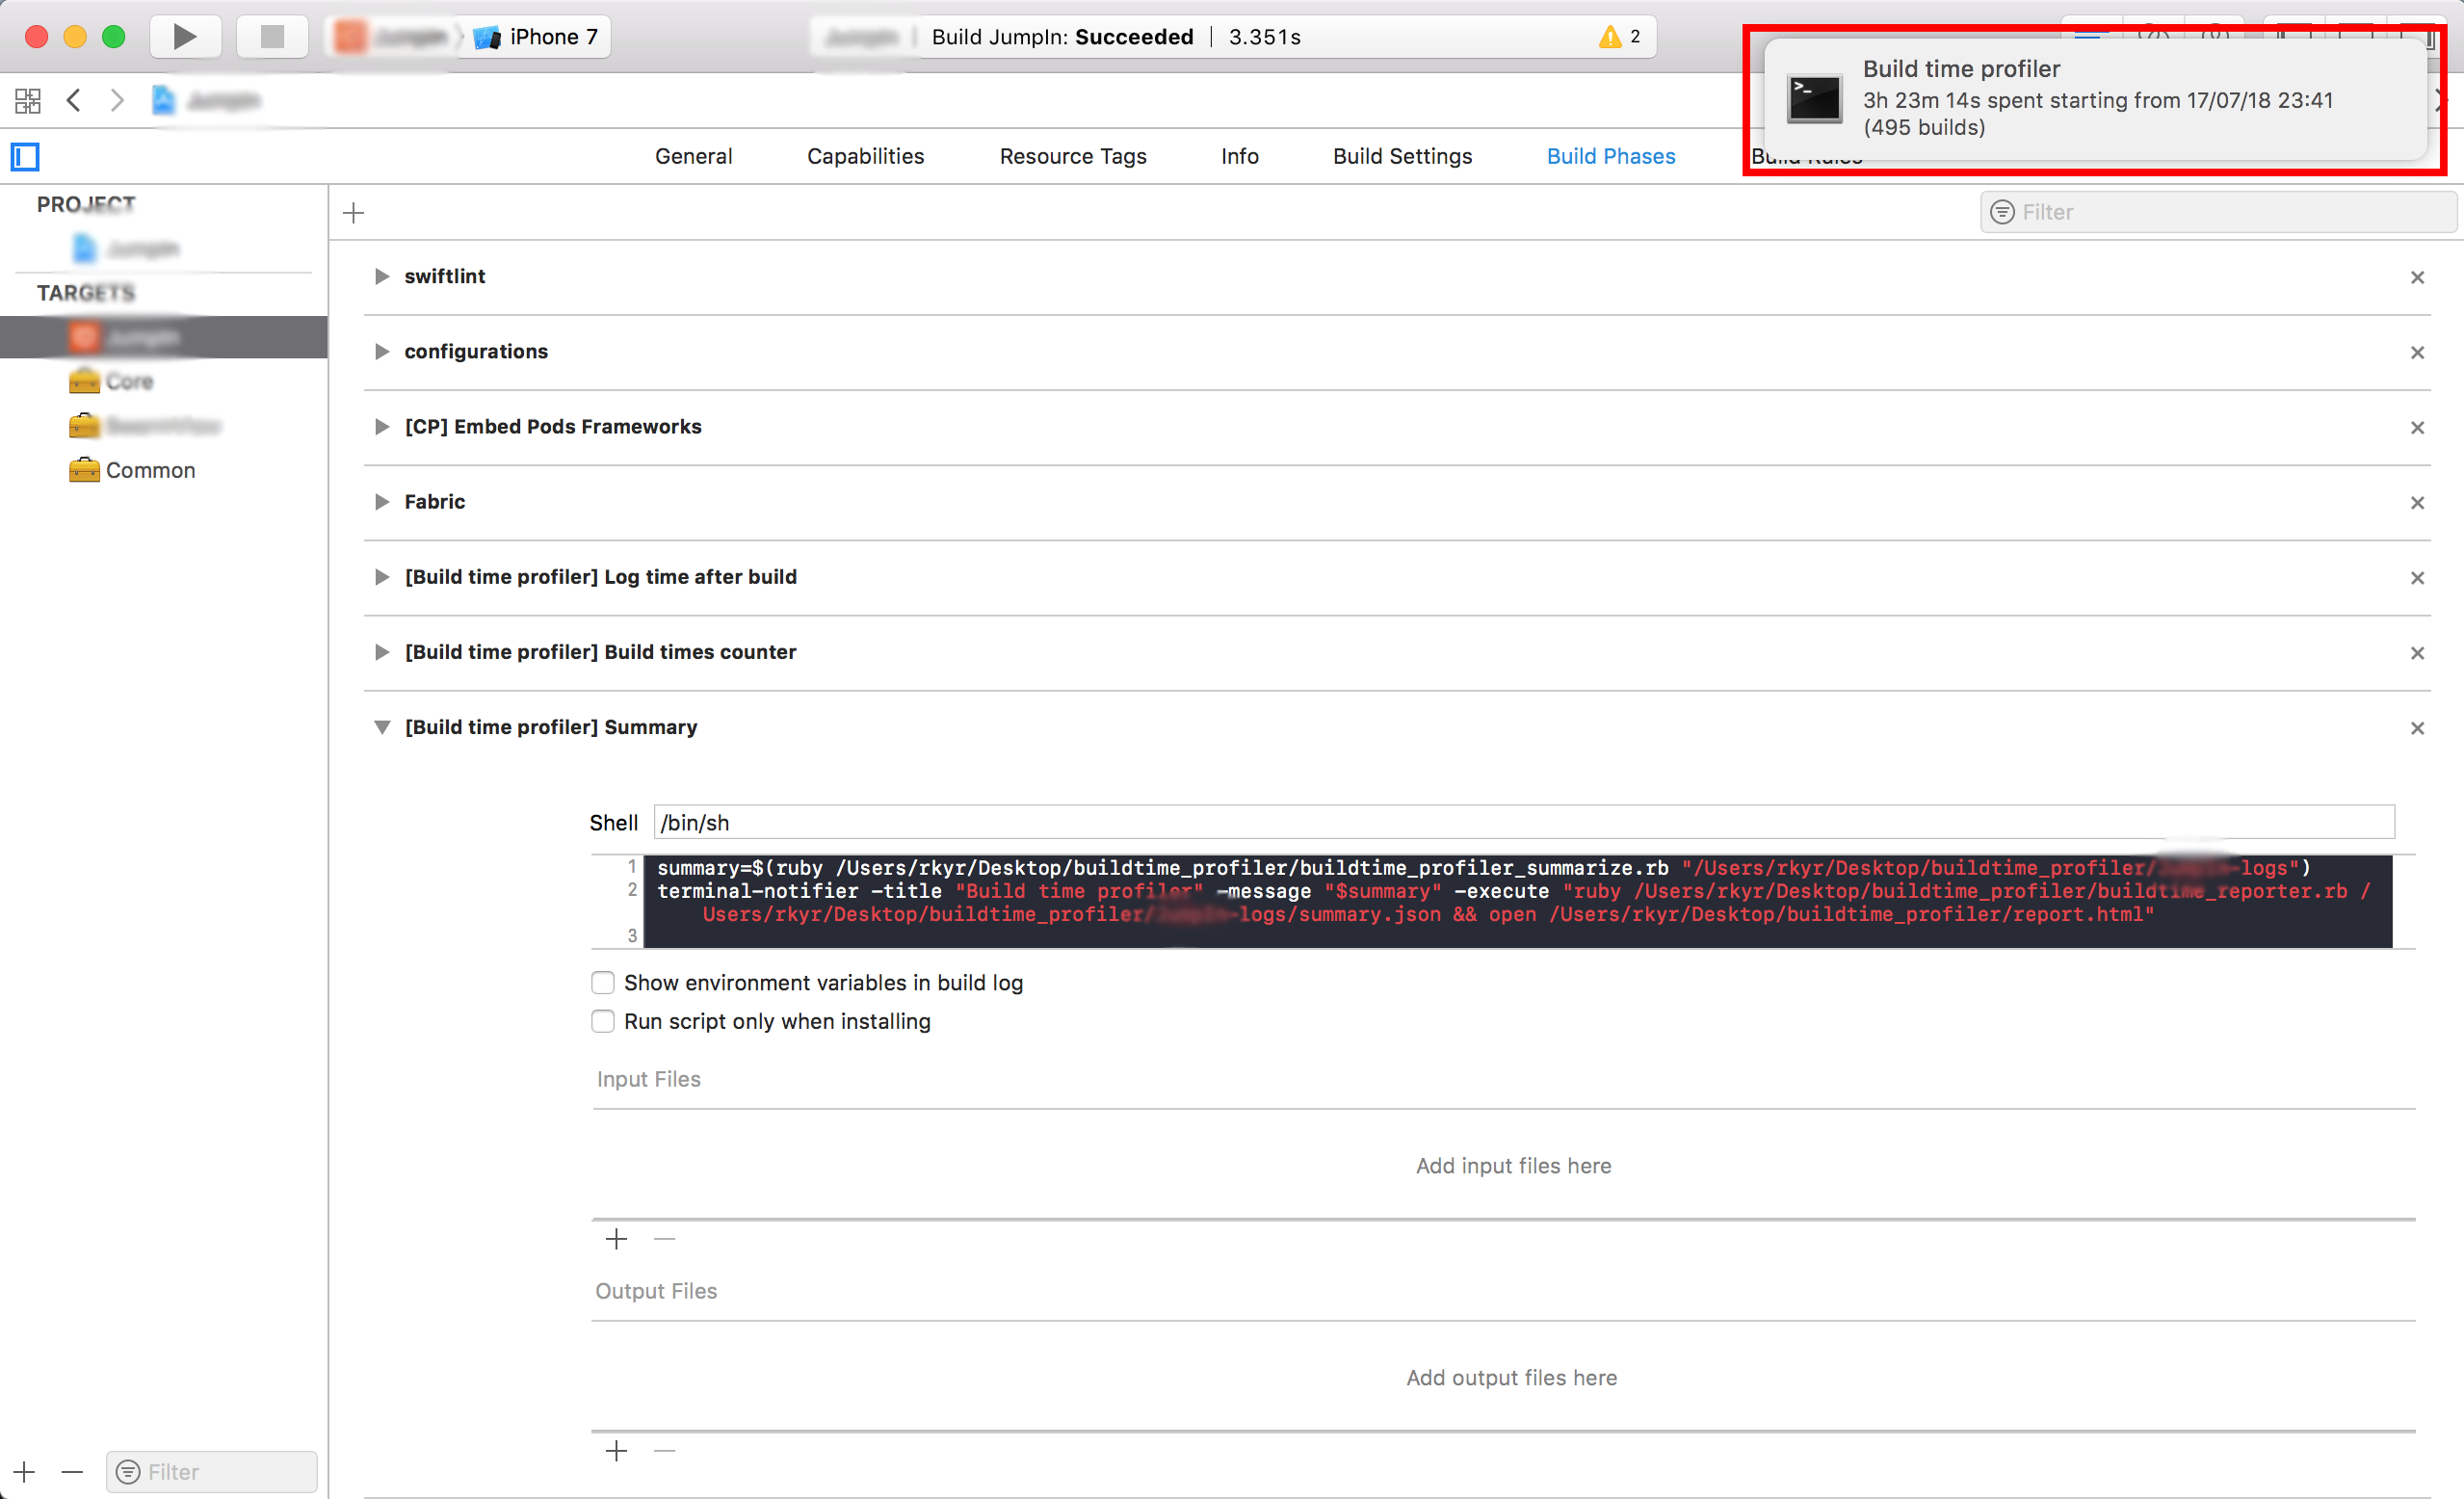Open the Build time profiler notification
The image size is (2464, 1499).
click(x=2095, y=98)
